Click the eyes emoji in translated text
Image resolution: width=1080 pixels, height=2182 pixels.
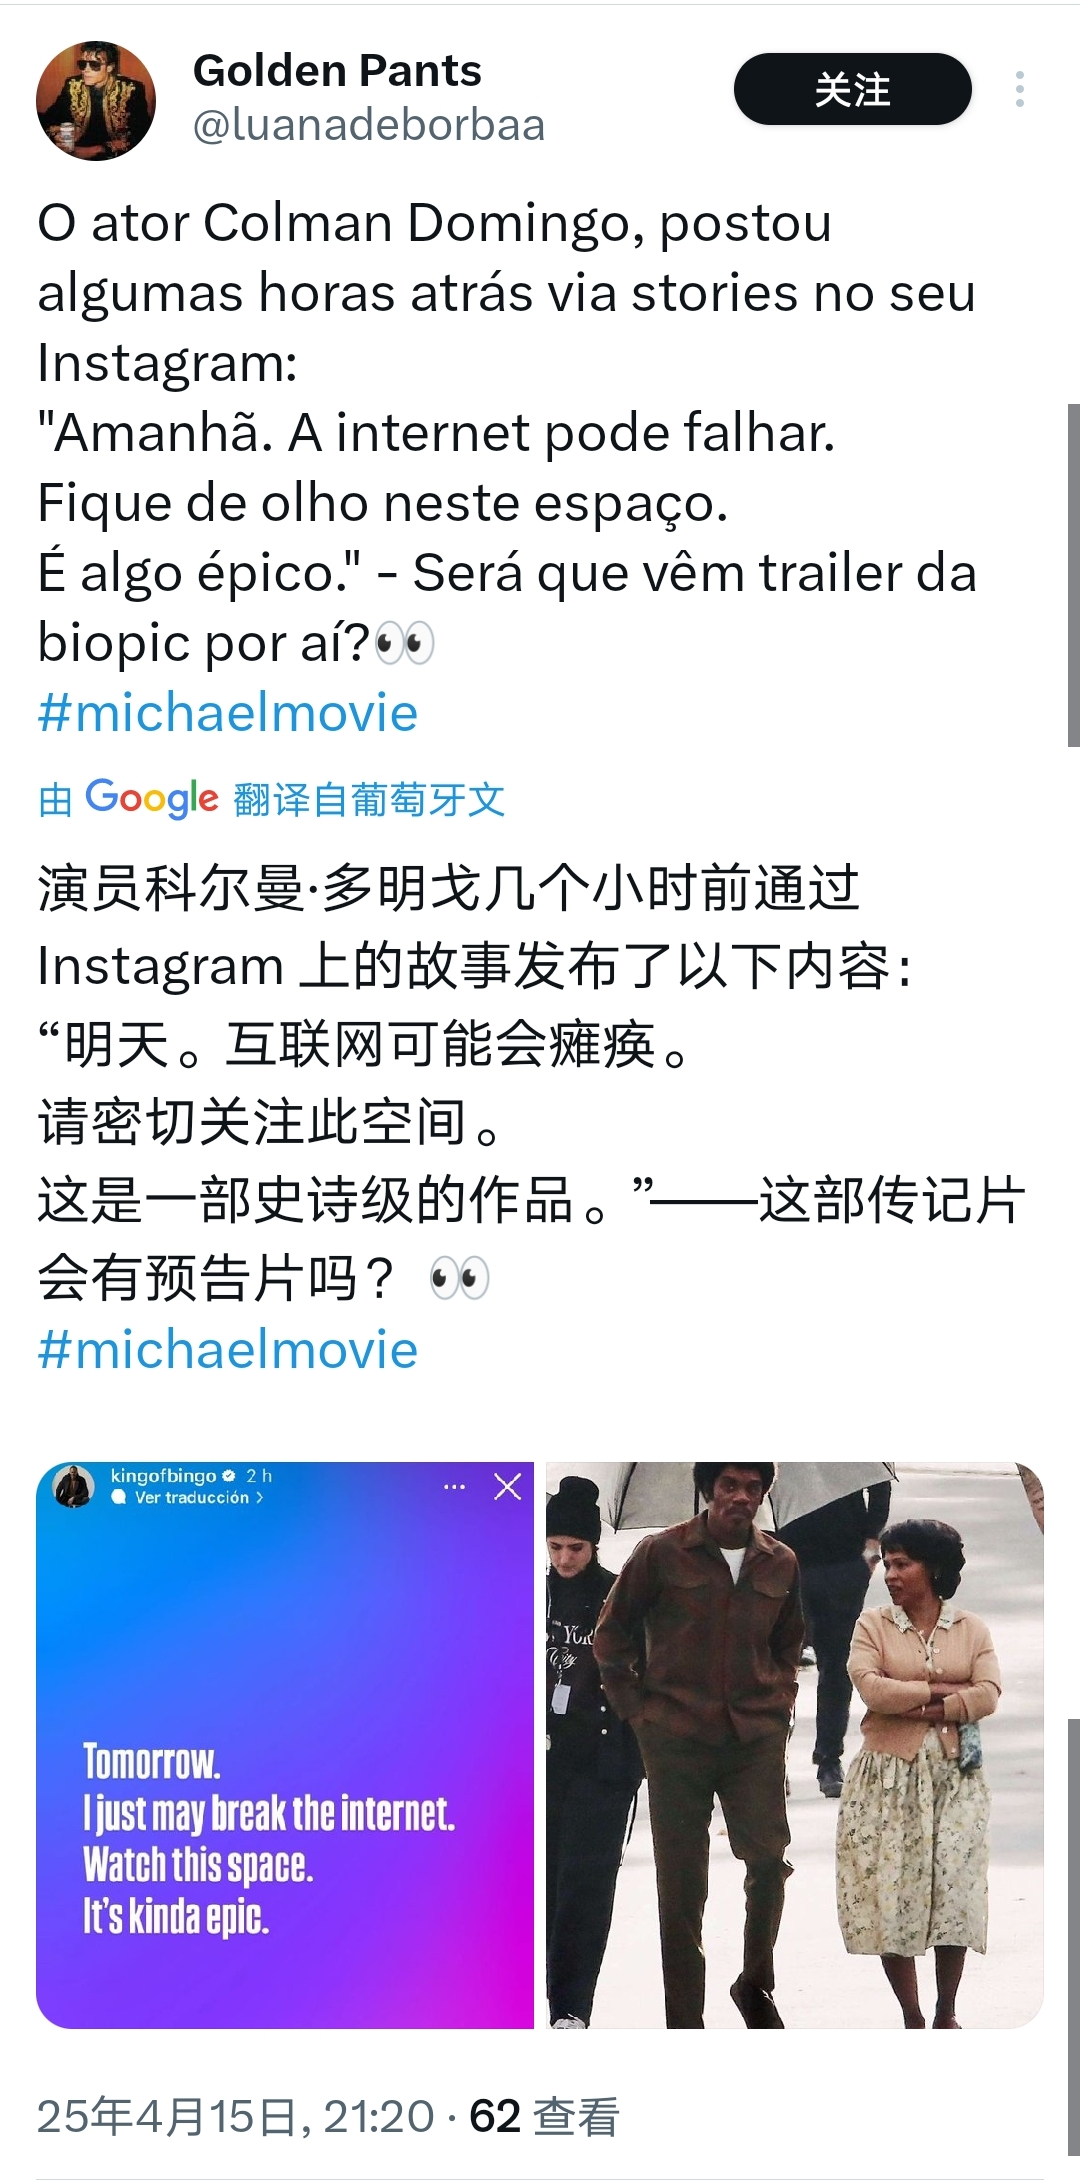tap(460, 1278)
